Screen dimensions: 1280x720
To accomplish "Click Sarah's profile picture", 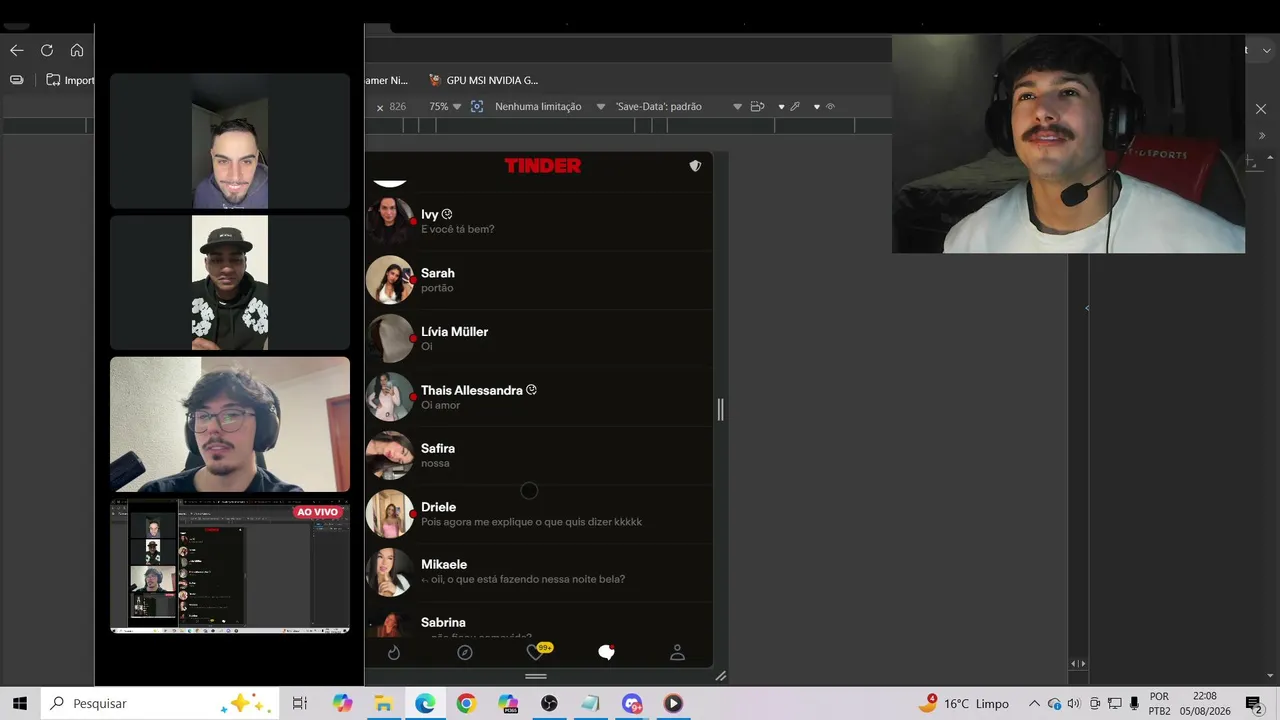I will (390, 280).
